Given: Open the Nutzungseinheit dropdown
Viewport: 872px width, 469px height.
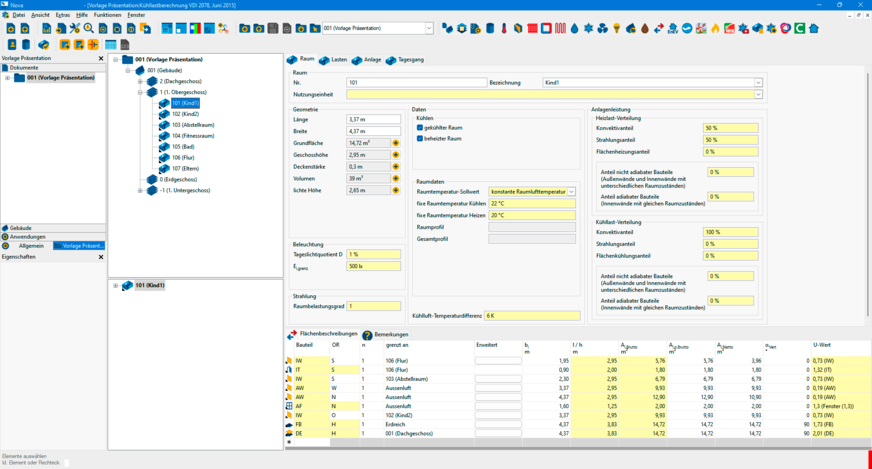Looking at the screenshot, I should [x=759, y=94].
